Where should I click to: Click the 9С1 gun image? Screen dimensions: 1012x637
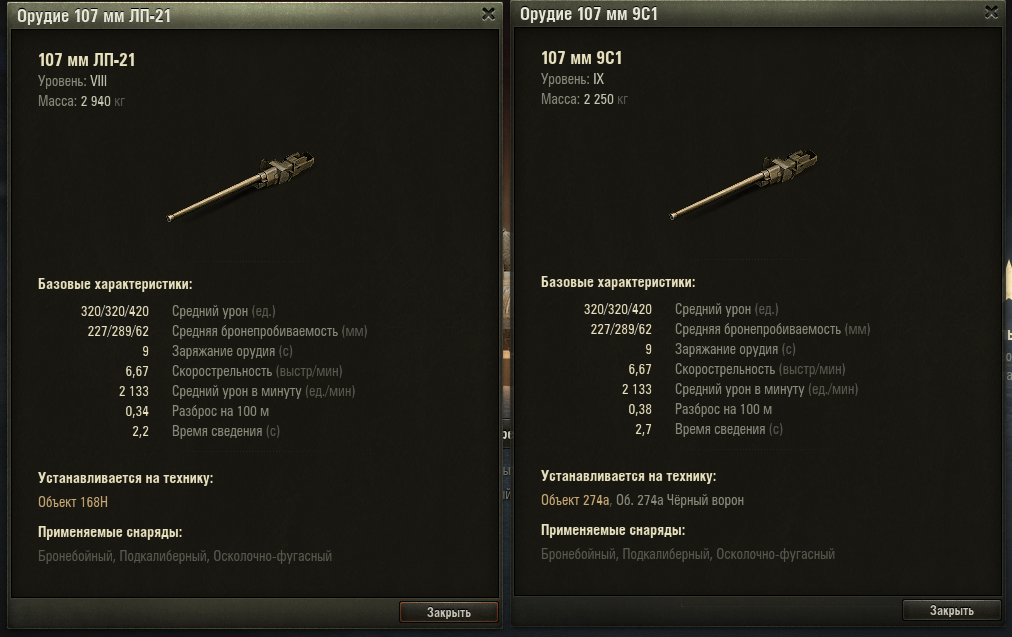(x=744, y=185)
